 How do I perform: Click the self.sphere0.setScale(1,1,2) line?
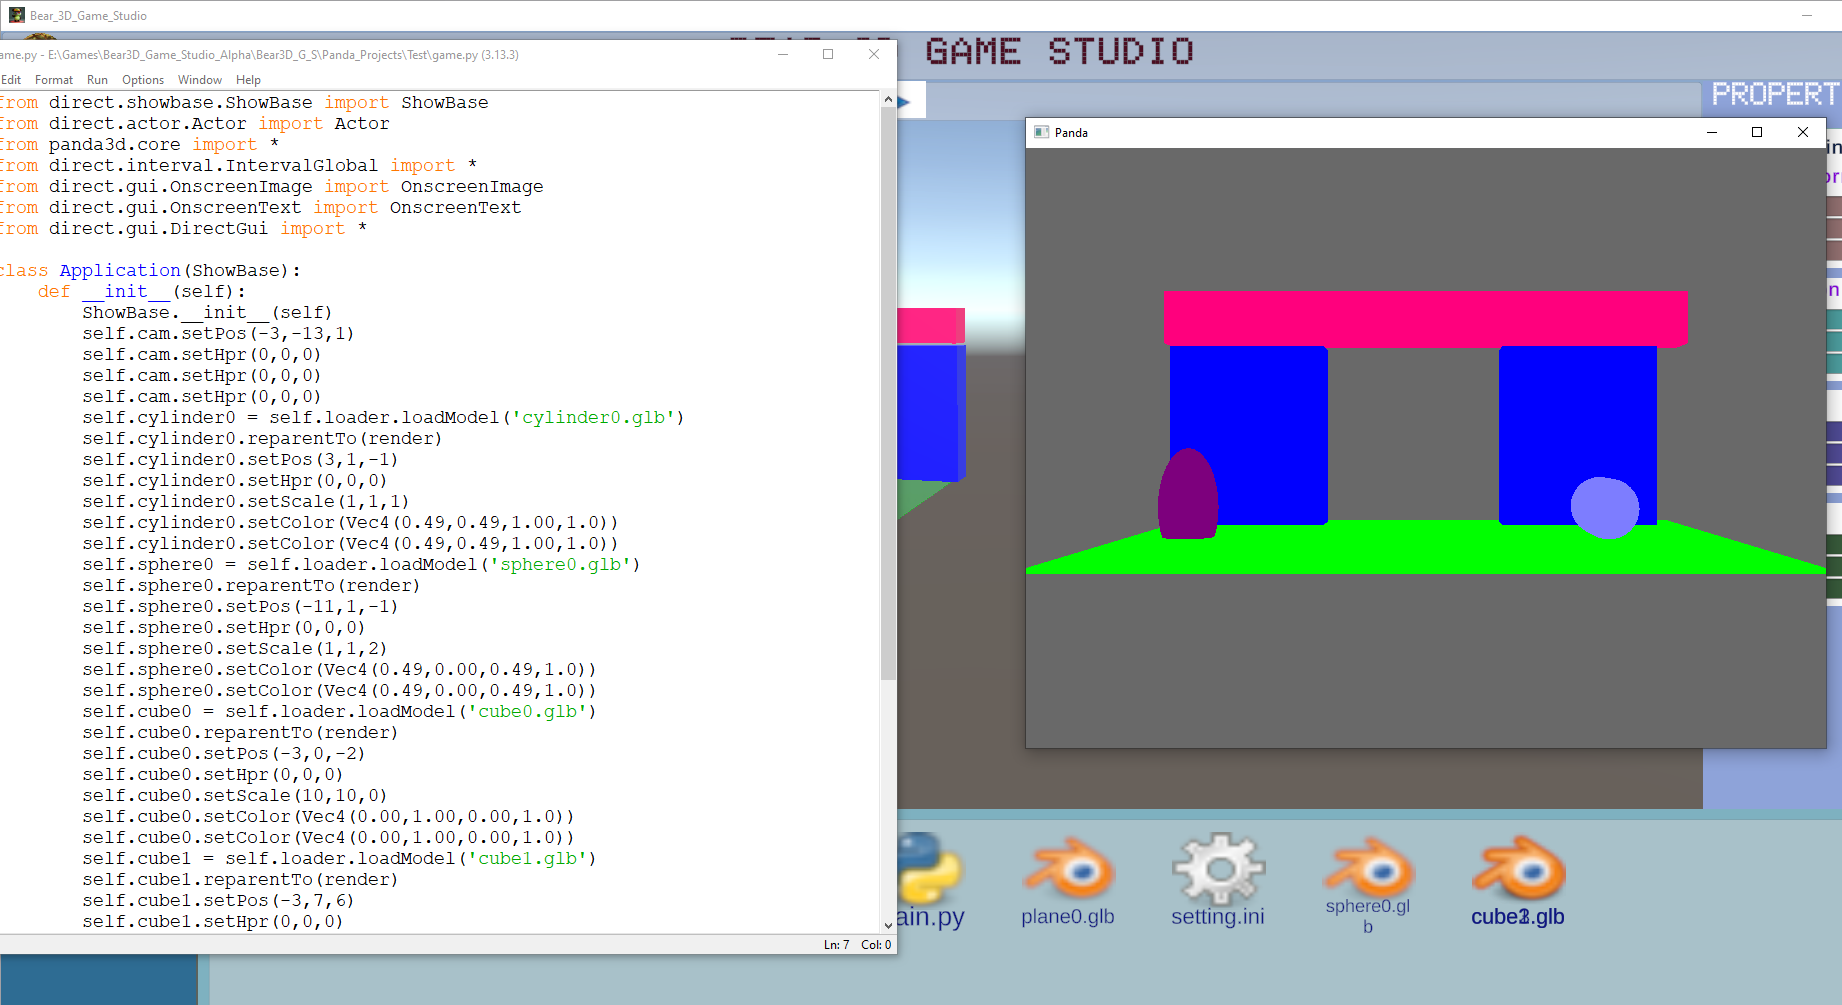[235, 649]
